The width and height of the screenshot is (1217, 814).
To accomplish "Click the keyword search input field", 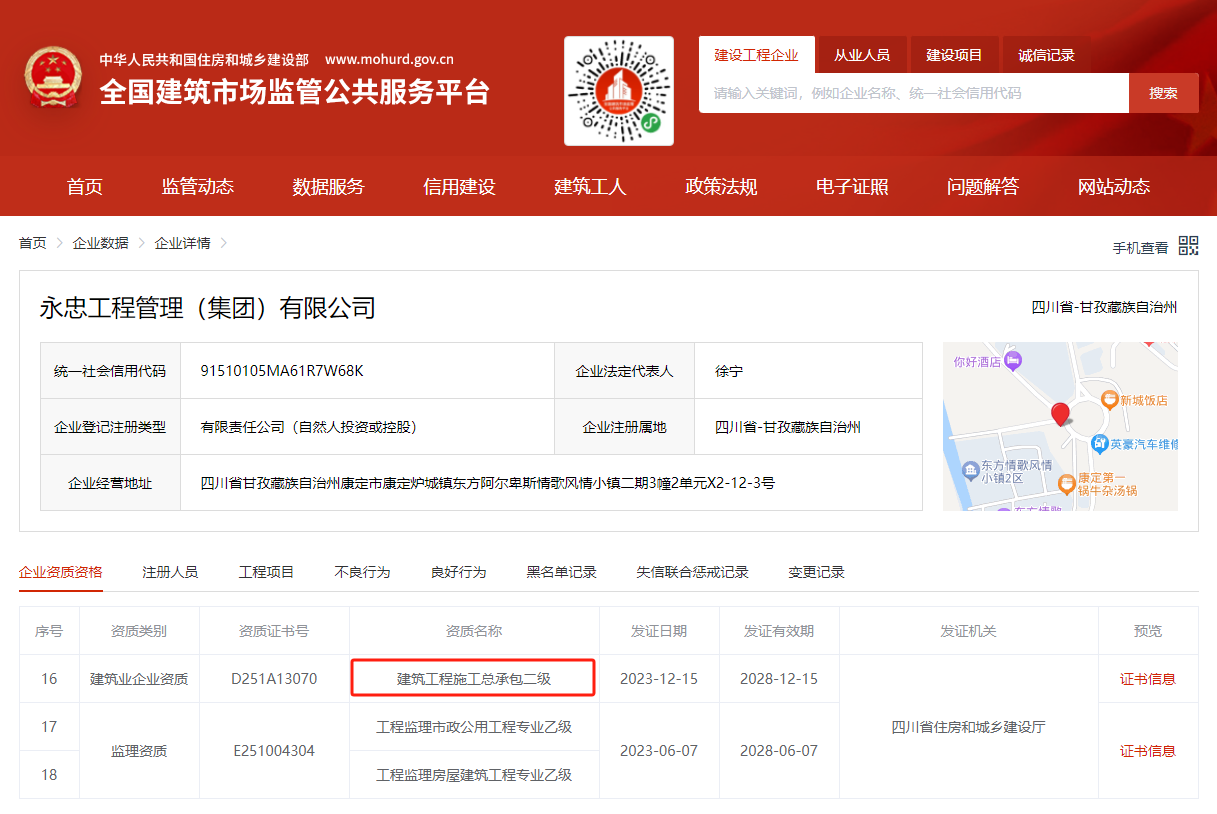I will 913,93.
